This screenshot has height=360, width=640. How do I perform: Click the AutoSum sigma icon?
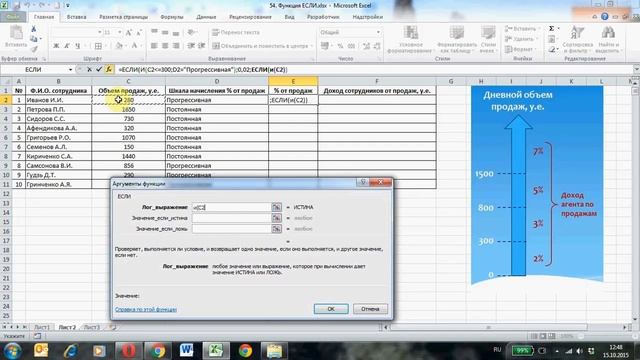[x=551, y=29]
